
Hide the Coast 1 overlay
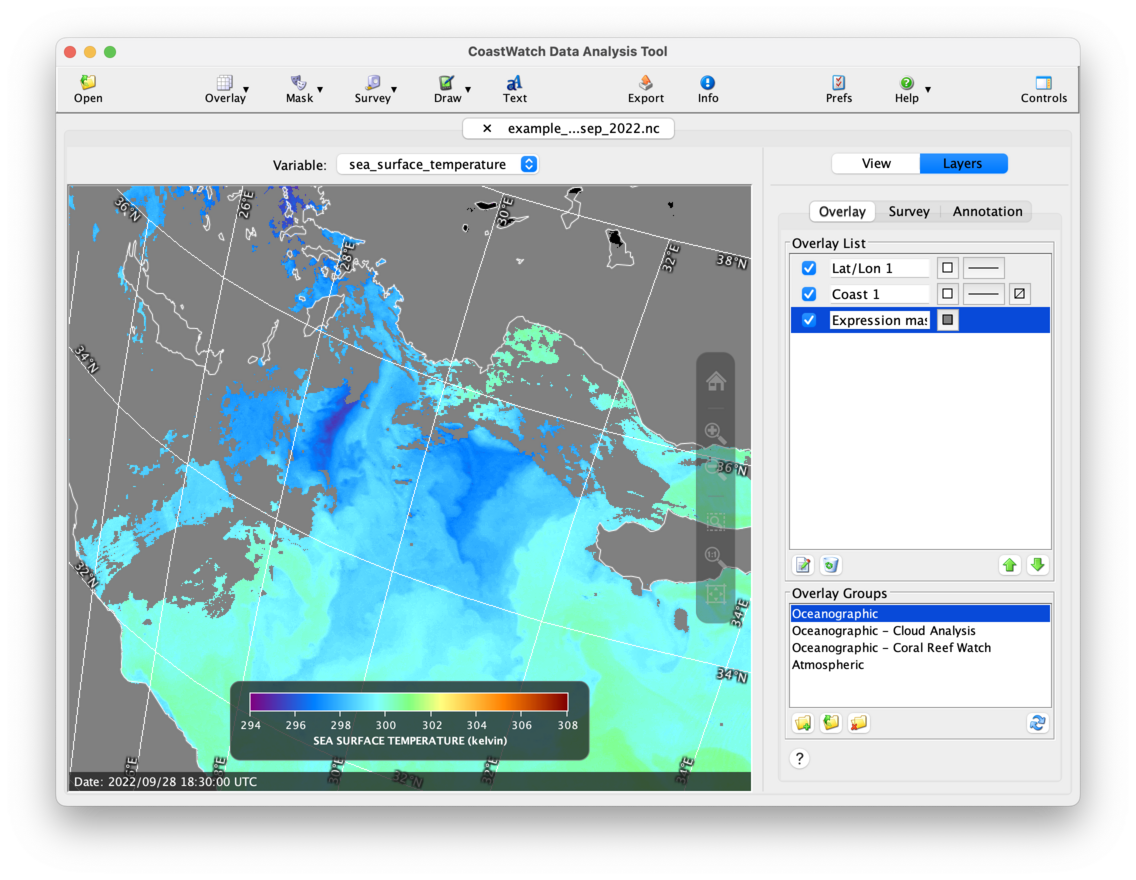808,293
